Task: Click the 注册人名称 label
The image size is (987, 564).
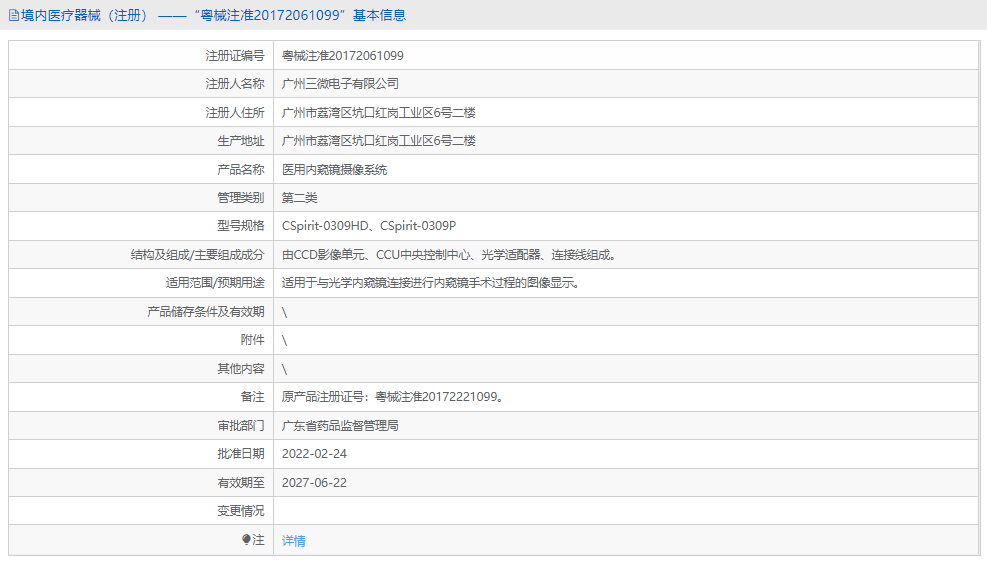Action: (x=235, y=84)
